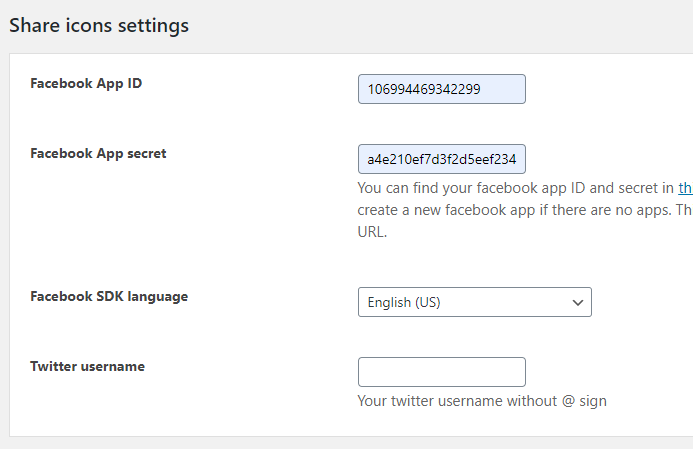Image resolution: width=693 pixels, height=449 pixels.
Task: Click the Facebook App ID input field
Action: click(x=441, y=89)
